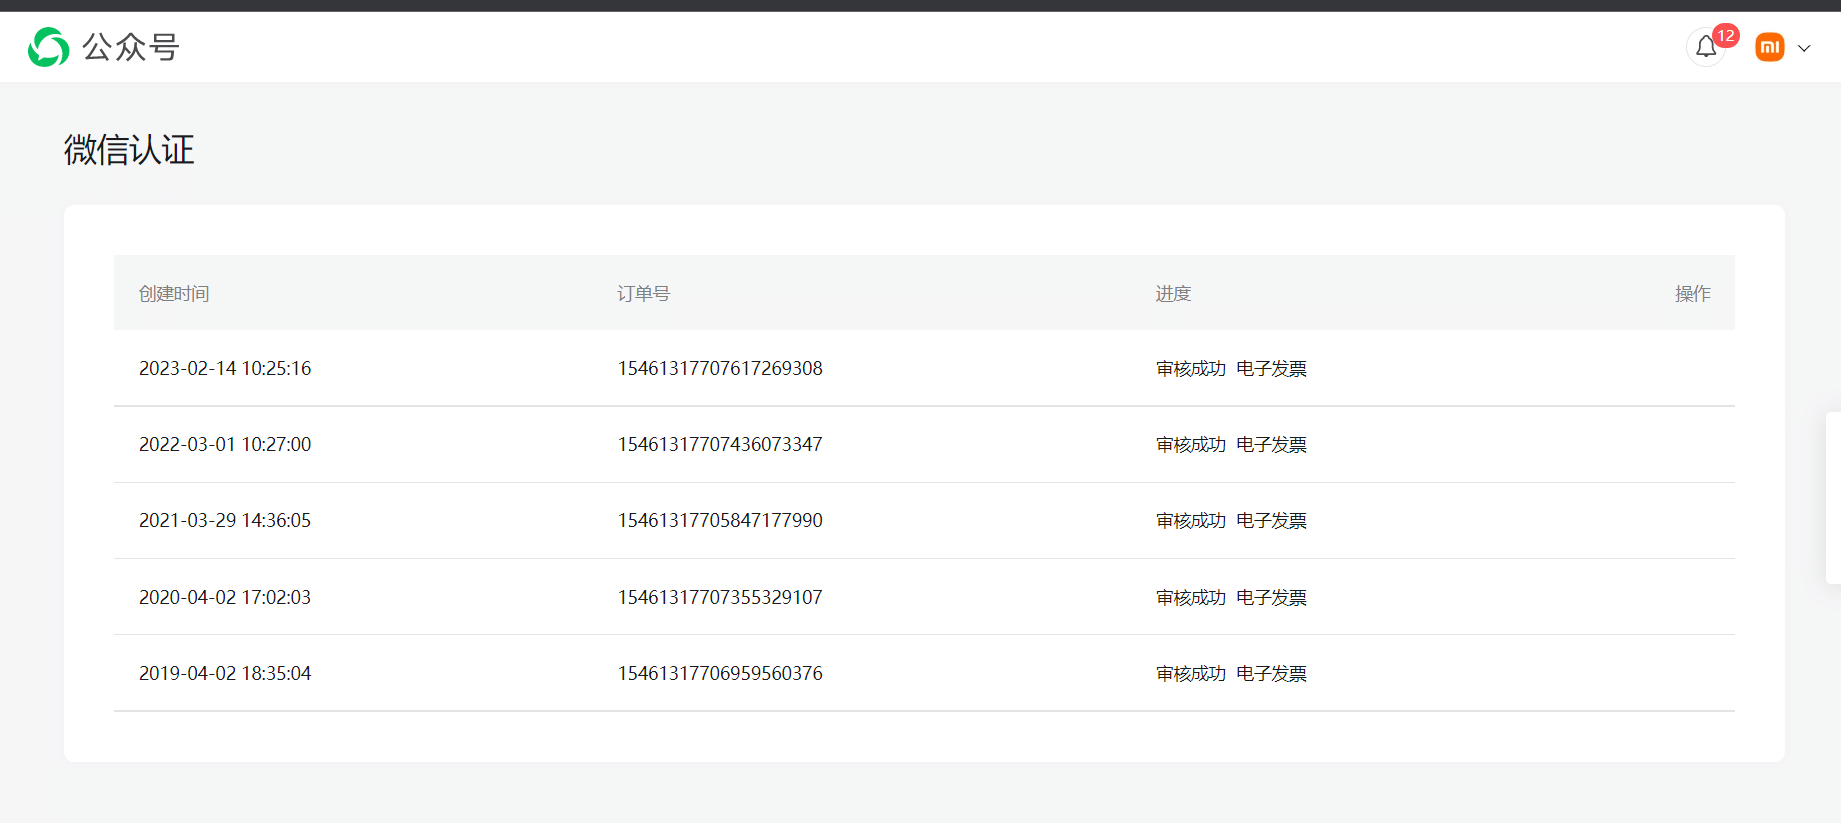The height and width of the screenshot is (823, 1841).
Task: Click the 创建时间 column header
Action: 174,293
